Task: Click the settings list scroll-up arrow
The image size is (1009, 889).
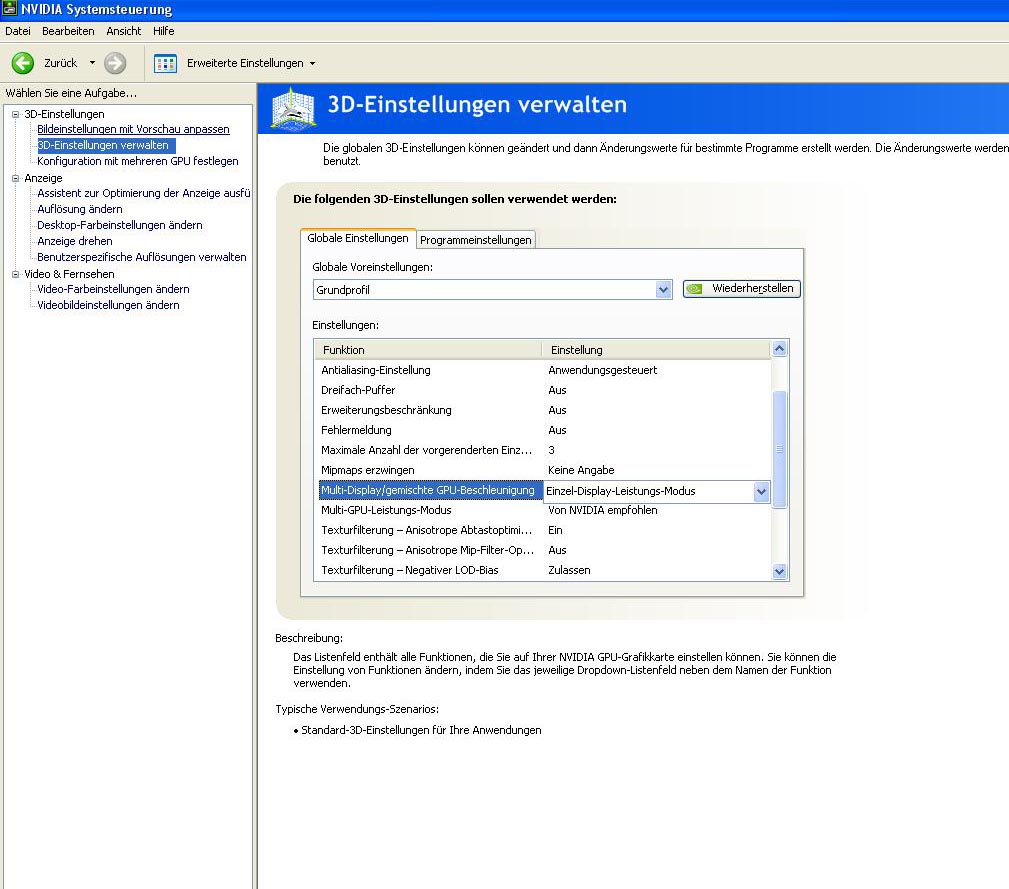Action: click(x=779, y=349)
